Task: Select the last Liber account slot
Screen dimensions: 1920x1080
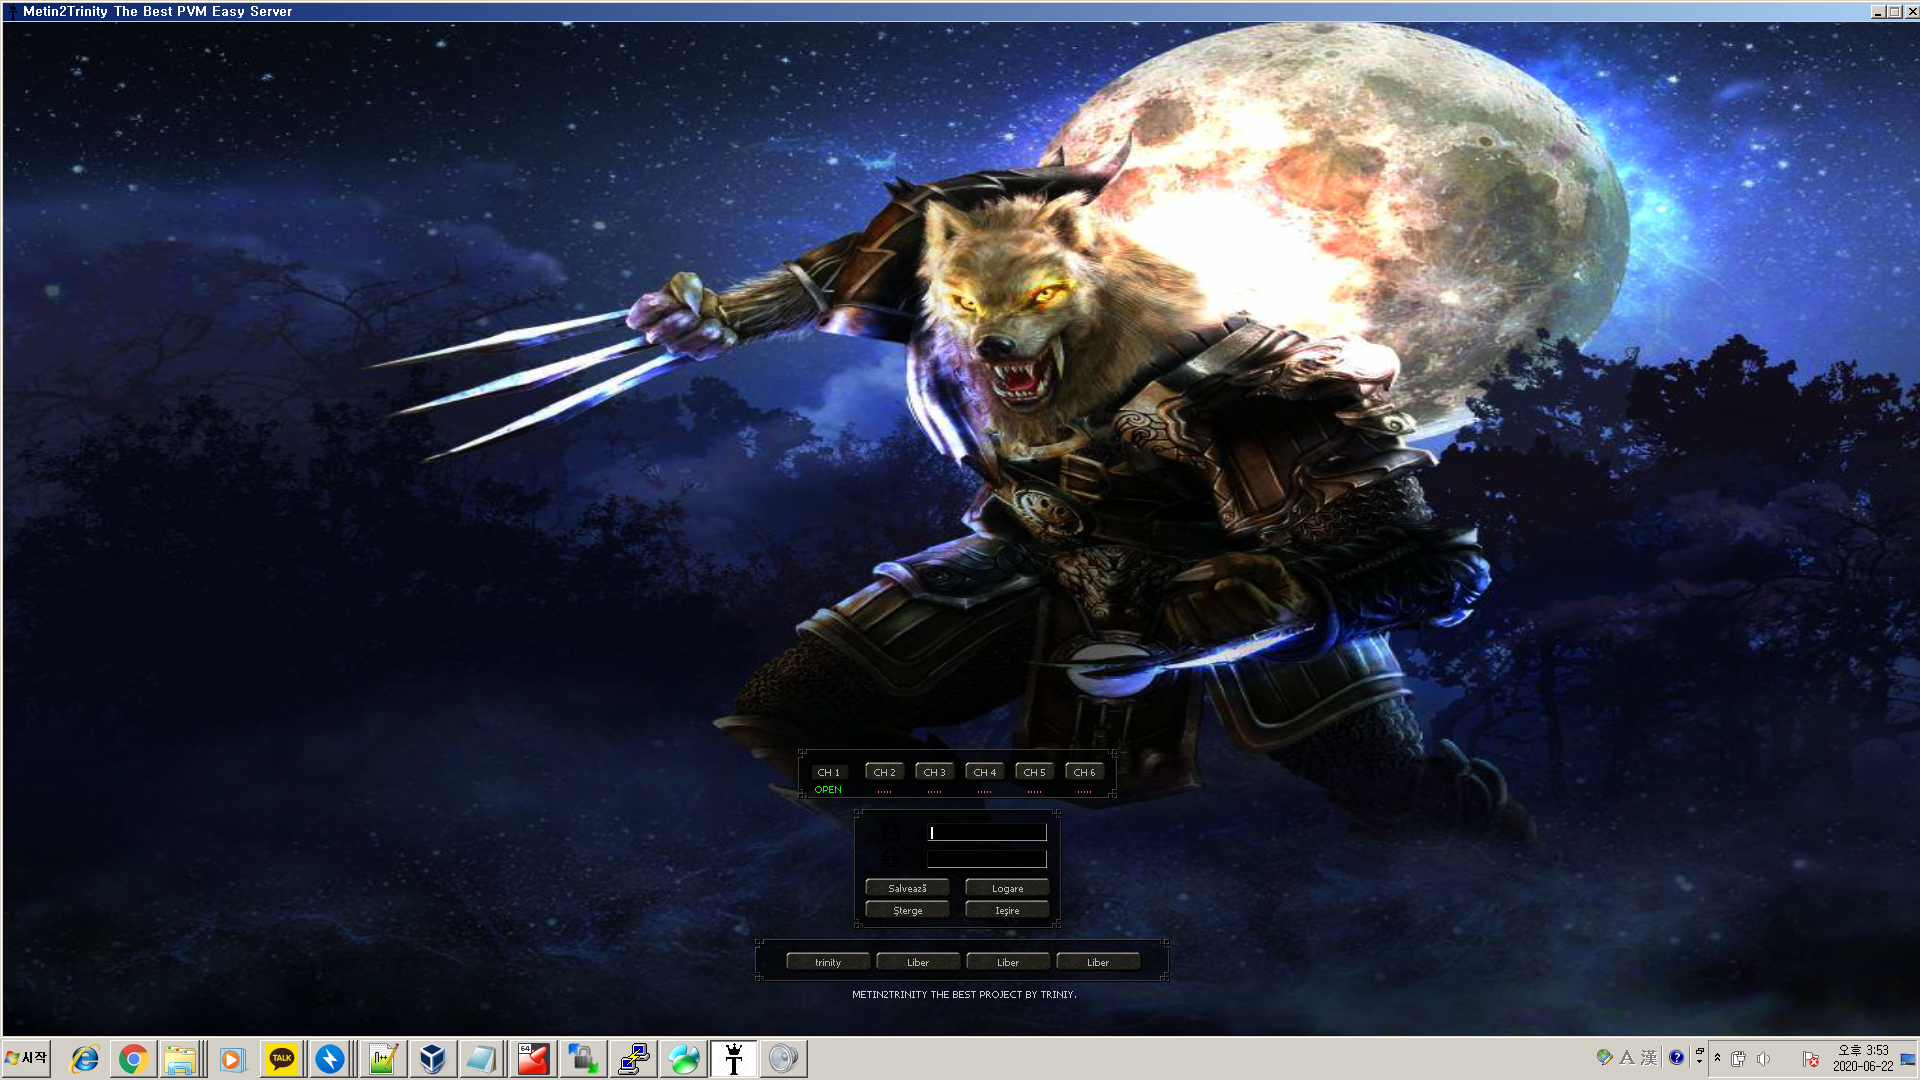Action: point(1098,962)
